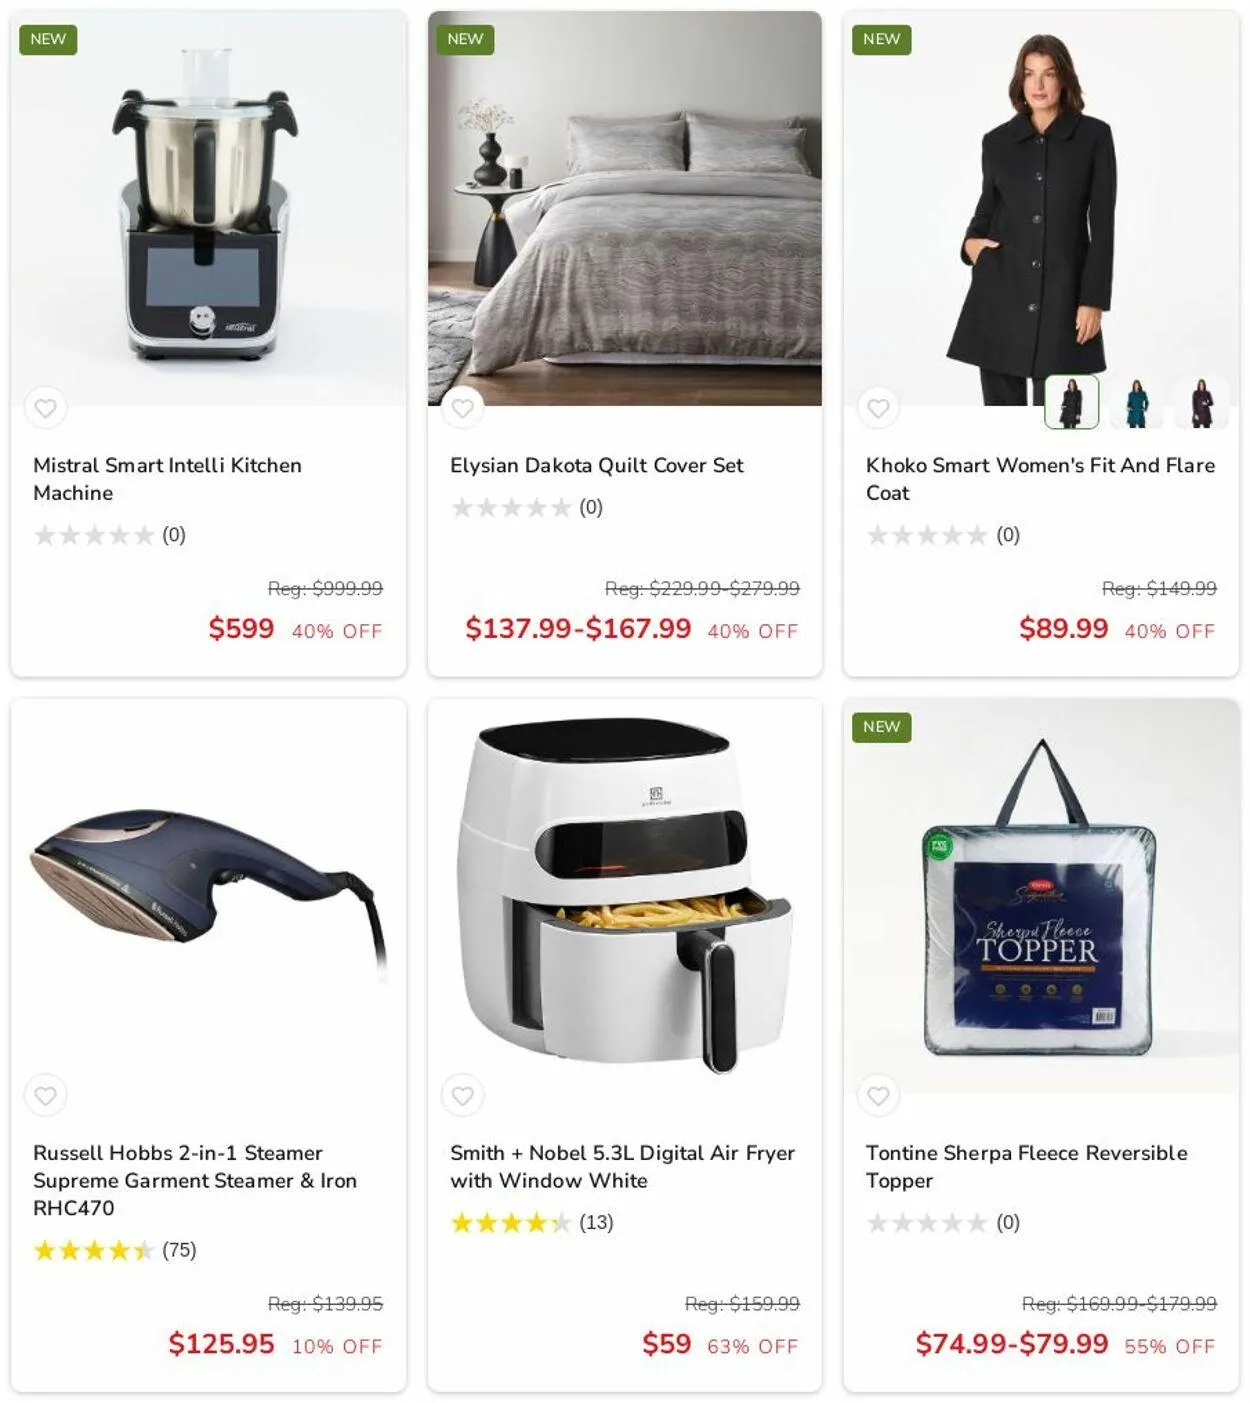This screenshot has height=1403, width=1250.
Task: Open Smith + Nobel 5.3L Air Fryer link
Action: [x=622, y=1166]
